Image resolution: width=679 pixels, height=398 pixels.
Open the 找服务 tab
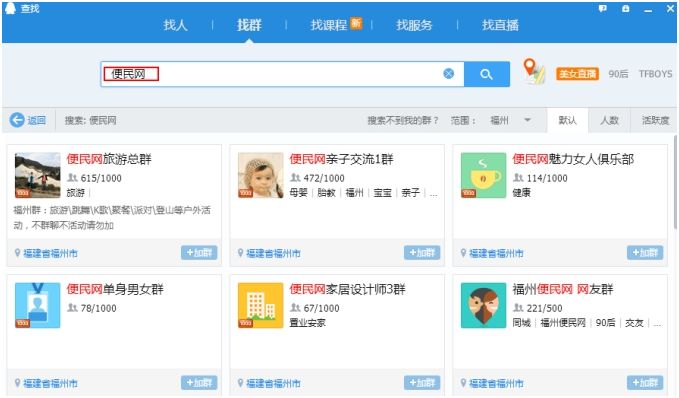tap(414, 25)
